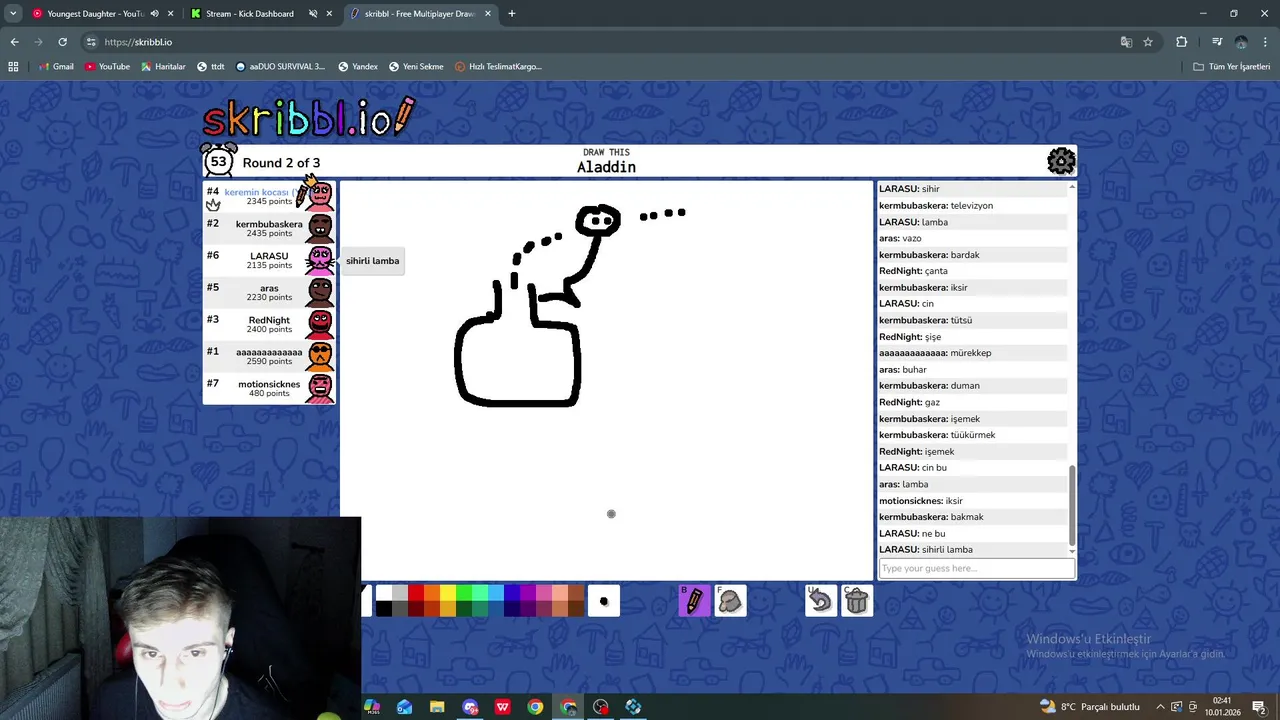1280x720 pixels.
Task: Click aaaaaaaaaaaaa's orange avatar
Action: click(x=320, y=356)
